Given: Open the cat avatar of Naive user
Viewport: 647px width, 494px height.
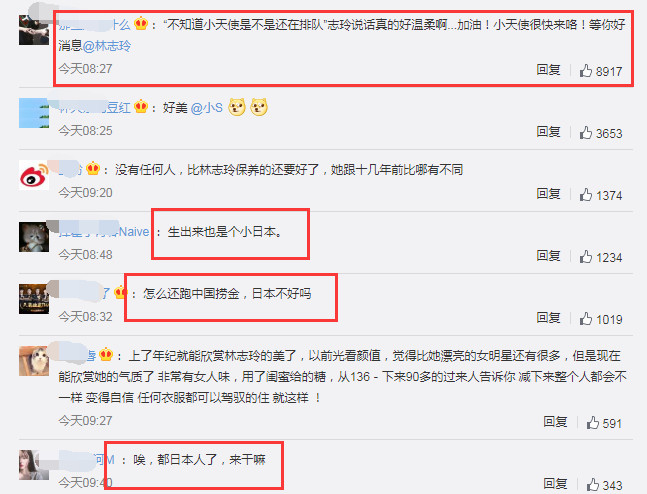Looking at the screenshot, I should [34, 237].
